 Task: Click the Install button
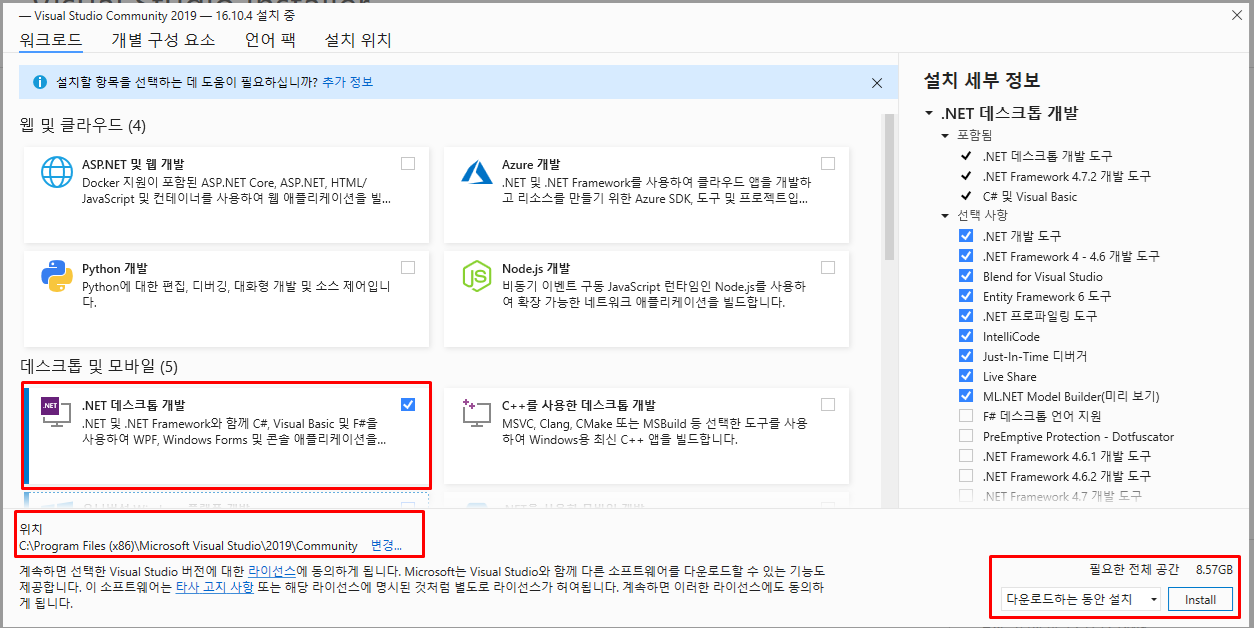click(1200, 599)
